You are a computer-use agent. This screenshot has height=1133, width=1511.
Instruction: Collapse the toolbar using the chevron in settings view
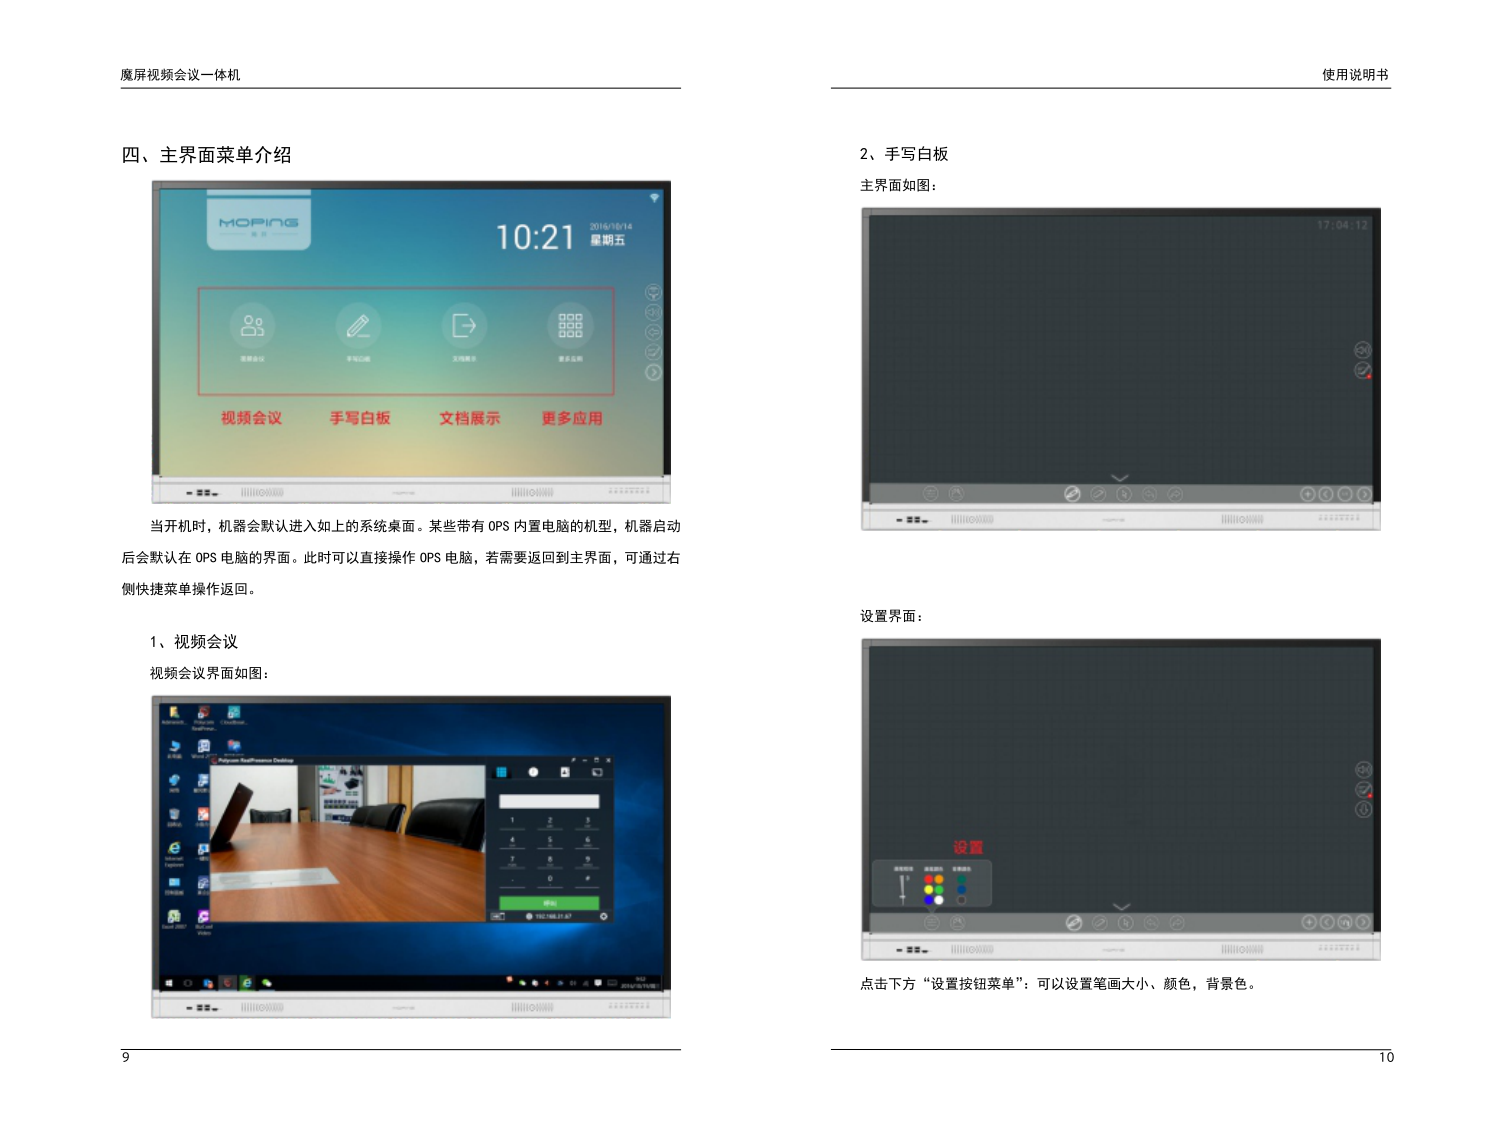[x=1121, y=907]
